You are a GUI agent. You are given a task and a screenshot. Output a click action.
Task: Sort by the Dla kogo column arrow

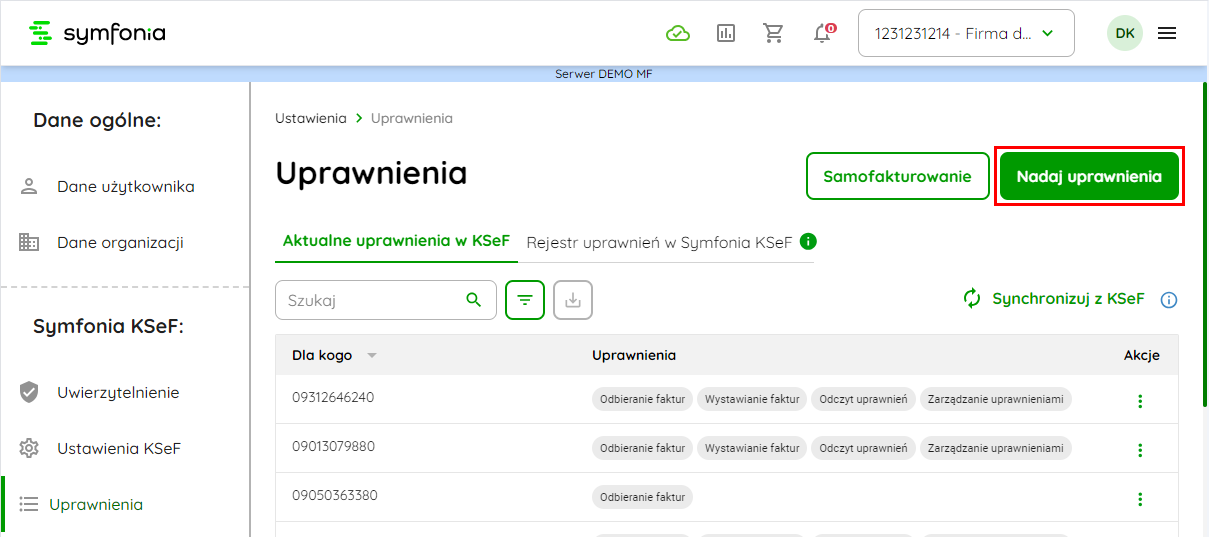point(372,356)
